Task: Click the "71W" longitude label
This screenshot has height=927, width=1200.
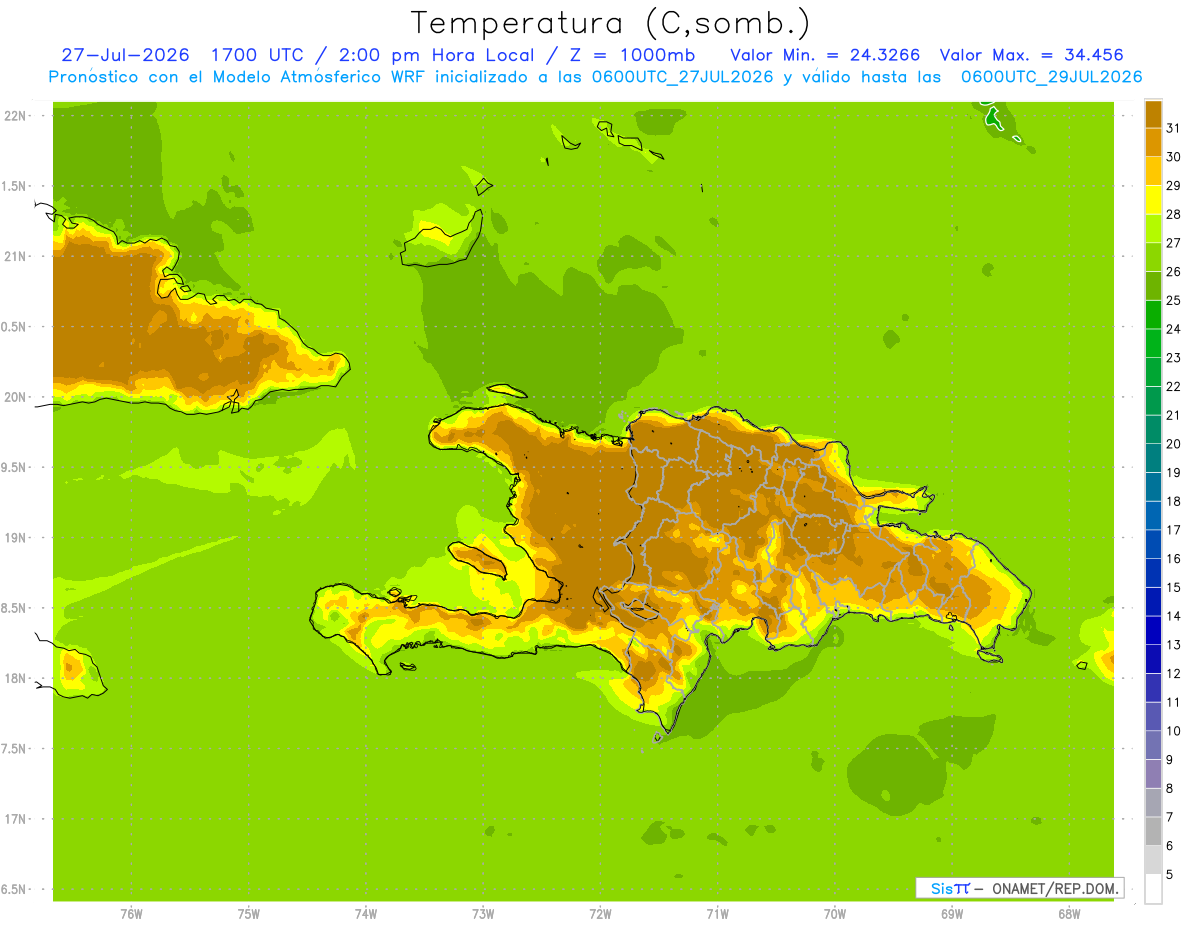Action: 717,913
